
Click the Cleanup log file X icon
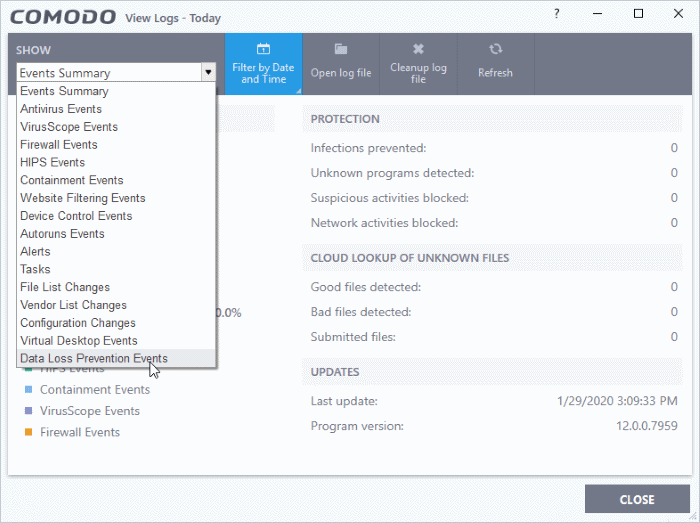(x=418, y=48)
